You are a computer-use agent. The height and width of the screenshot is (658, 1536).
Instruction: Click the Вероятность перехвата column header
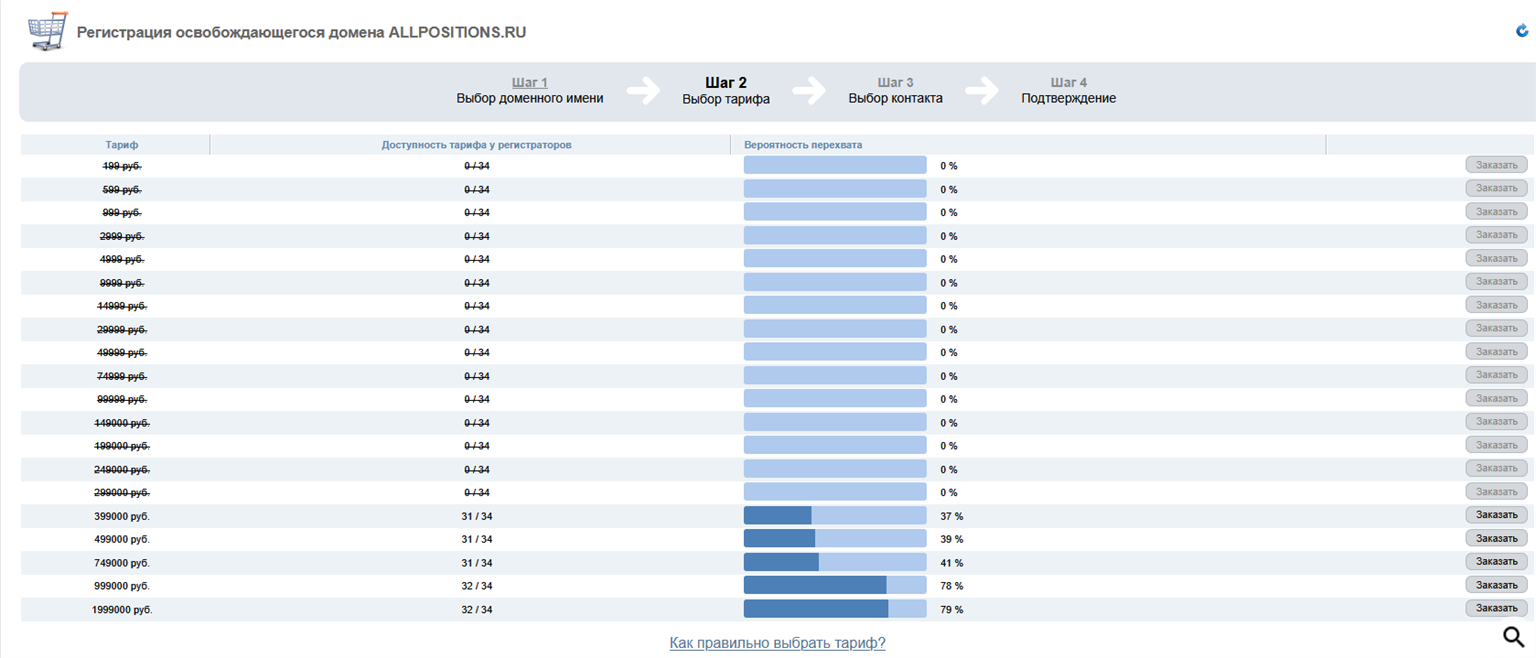(803, 145)
